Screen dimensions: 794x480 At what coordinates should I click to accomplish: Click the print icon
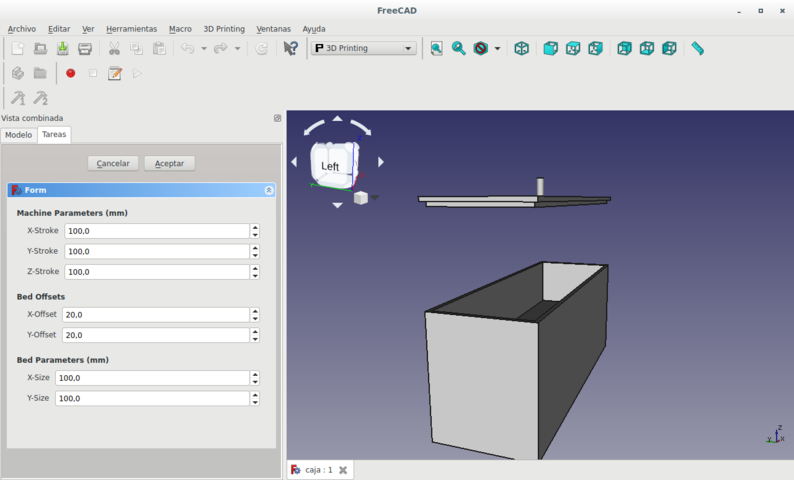[x=85, y=48]
